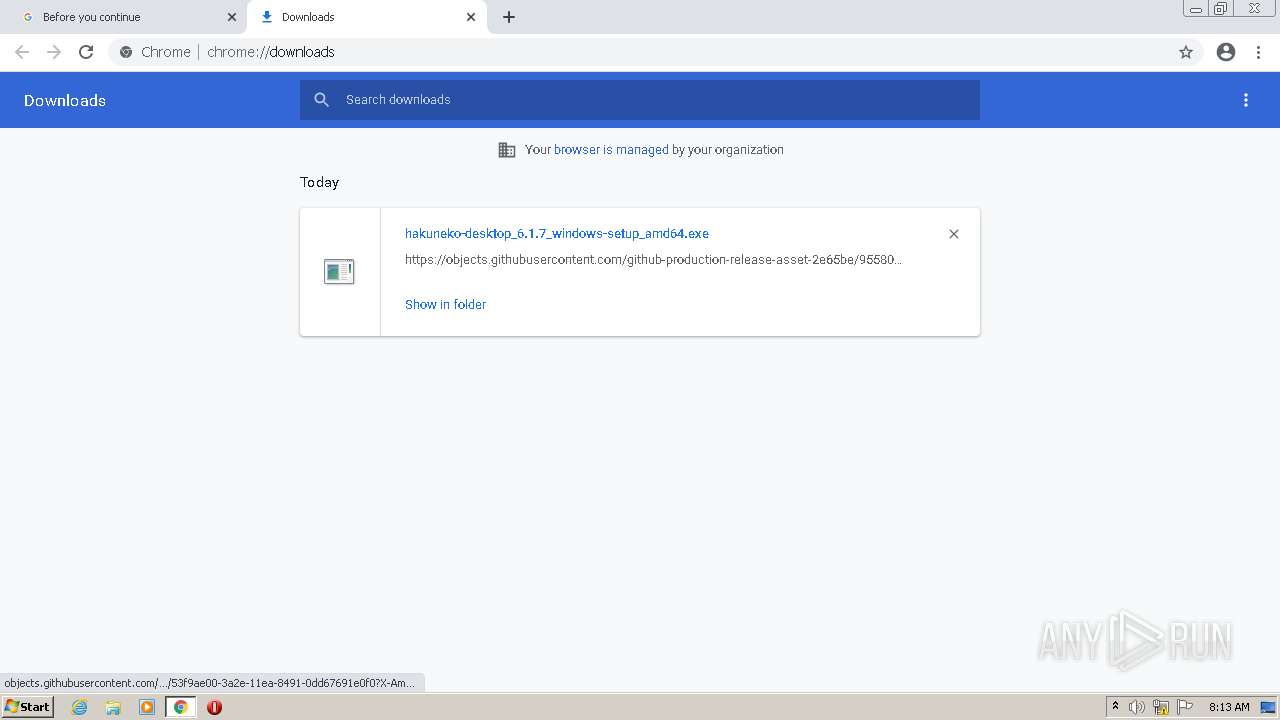Viewport: 1280px width, 720px height.
Task: Open a new tab with plus button
Action: (509, 17)
